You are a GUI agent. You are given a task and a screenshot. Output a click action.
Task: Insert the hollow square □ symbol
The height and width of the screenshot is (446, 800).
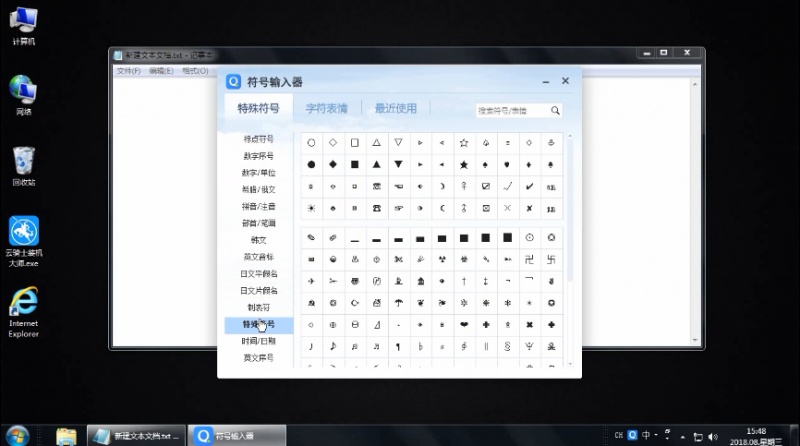pos(355,143)
